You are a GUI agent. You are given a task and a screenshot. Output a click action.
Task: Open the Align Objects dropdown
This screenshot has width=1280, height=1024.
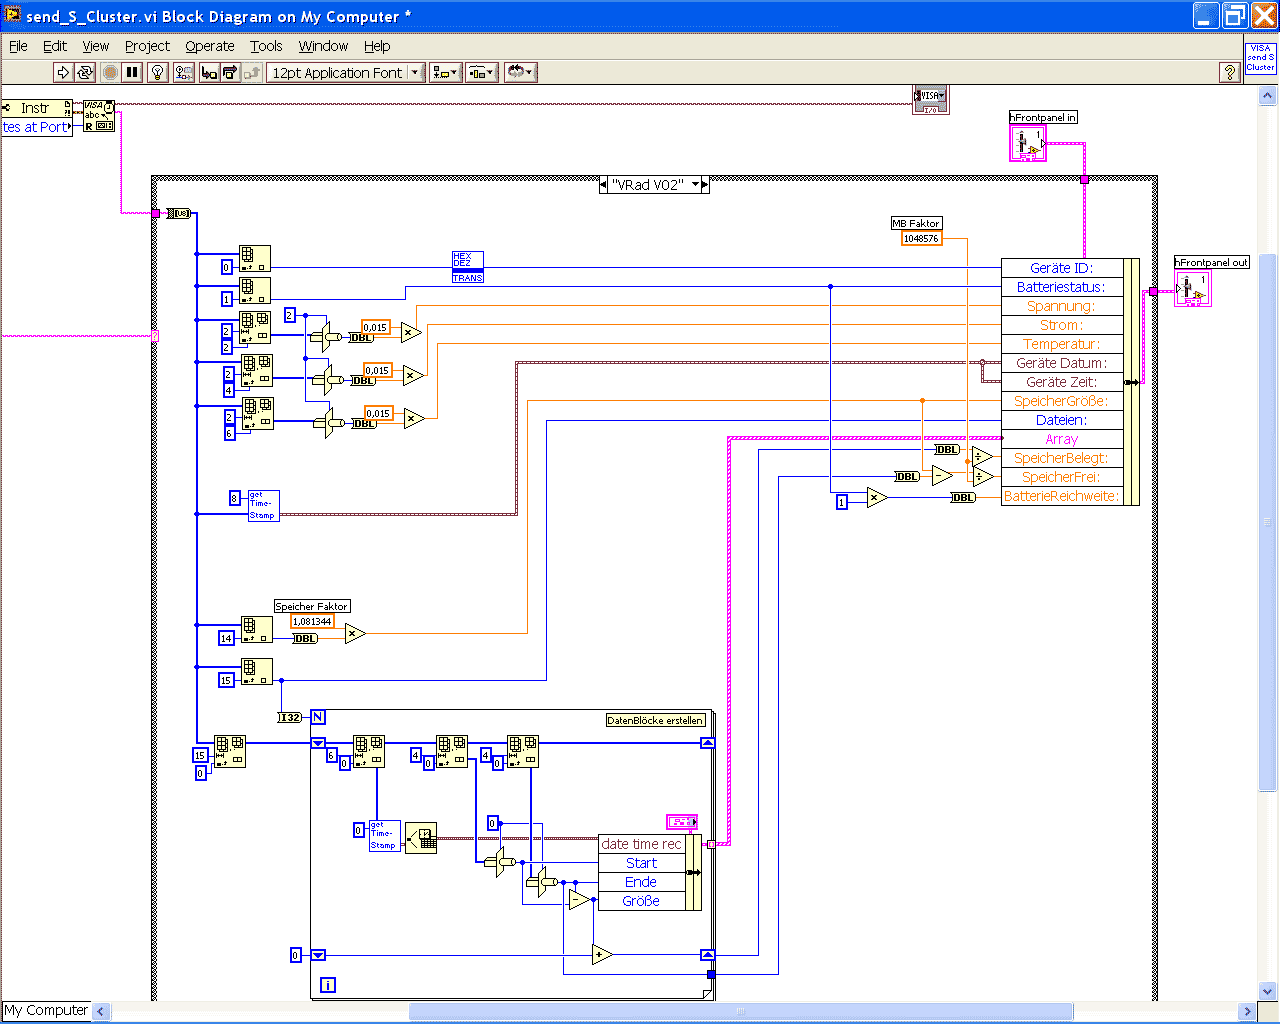(x=445, y=72)
